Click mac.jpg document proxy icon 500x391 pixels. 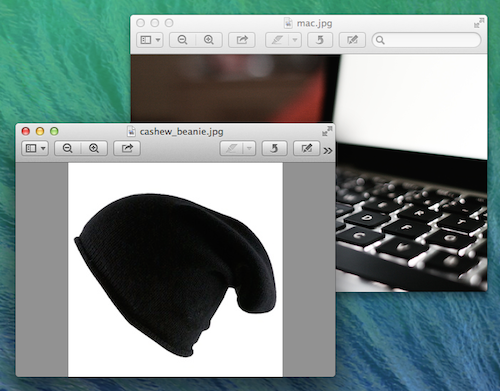tap(288, 23)
